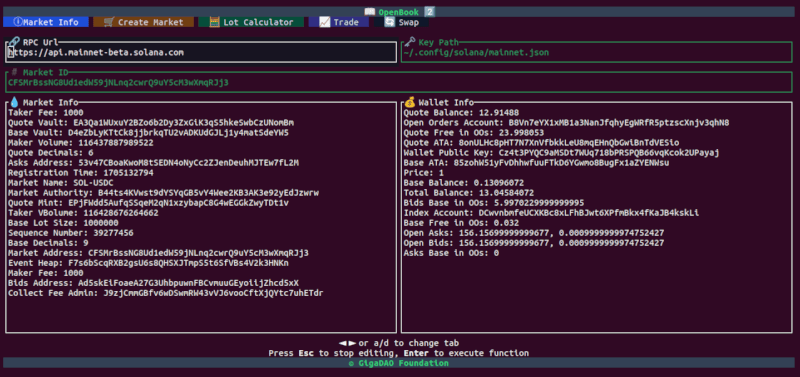Click the Taker VBolume value line
This screenshot has width=800, height=377.
(83, 213)
